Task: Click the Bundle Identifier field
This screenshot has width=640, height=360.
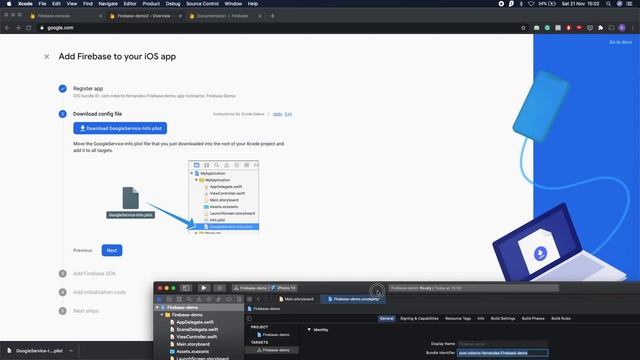Action: [x=502, y=353]
